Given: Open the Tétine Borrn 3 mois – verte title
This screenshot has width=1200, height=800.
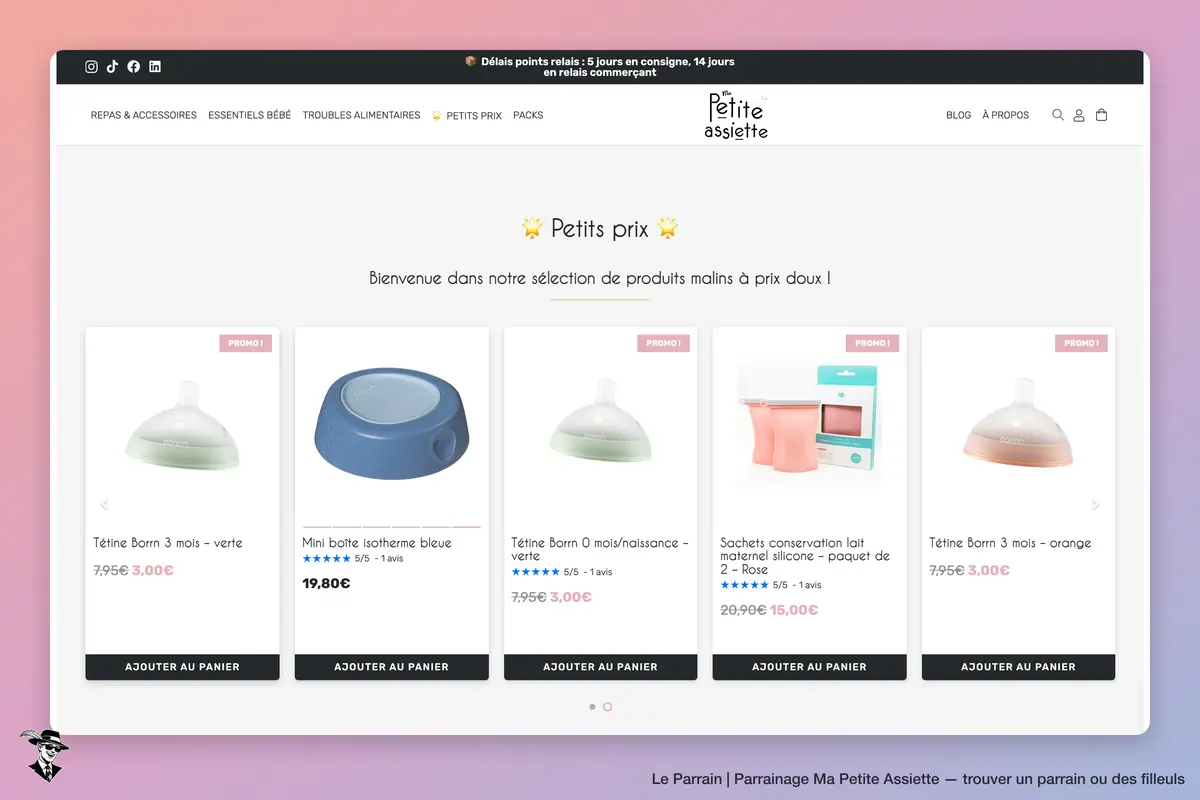Looking at the screenshot, I should point(168,543).
